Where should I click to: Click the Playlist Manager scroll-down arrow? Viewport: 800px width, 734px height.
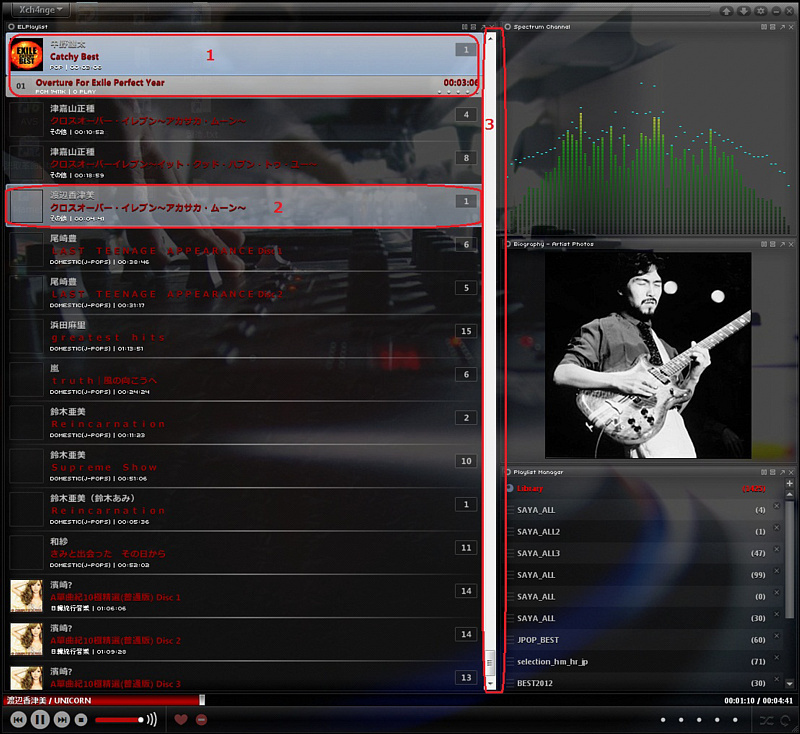coord(790,684)
